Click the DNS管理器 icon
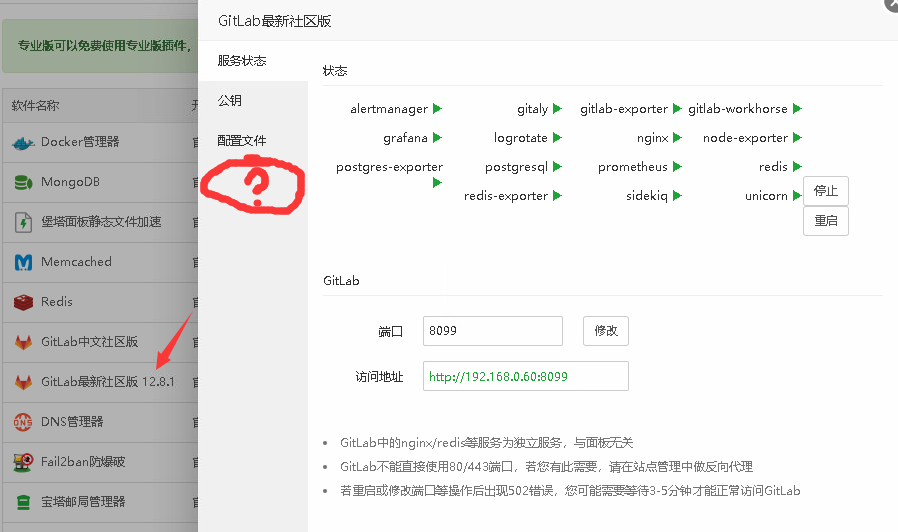 (x=23, y=422)
